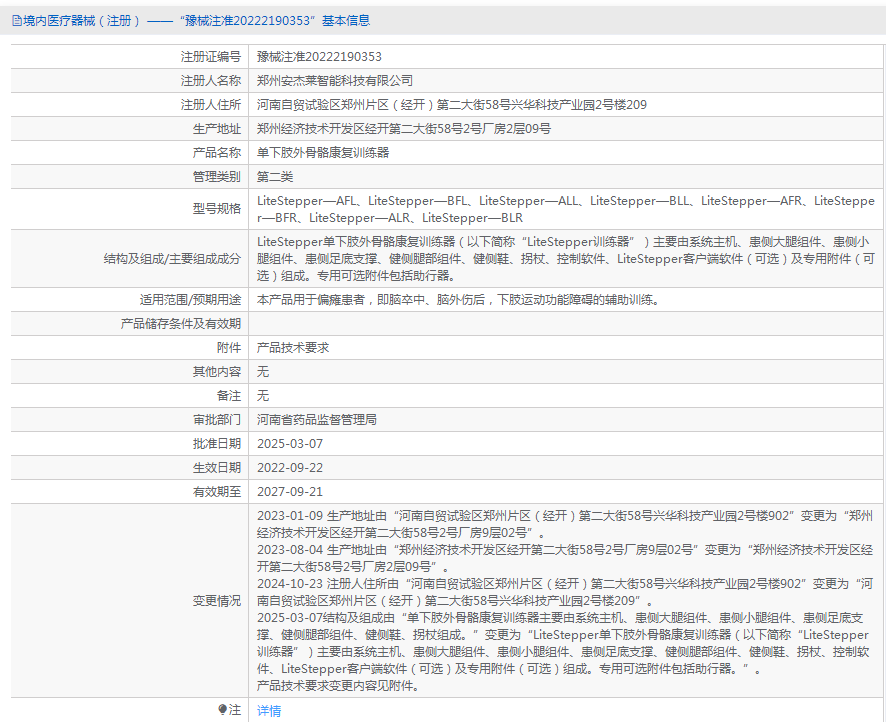This screenshot has width=886, height=722.
Task: Select expiry date 2027-09-21
Action: (x=290, y=492)
